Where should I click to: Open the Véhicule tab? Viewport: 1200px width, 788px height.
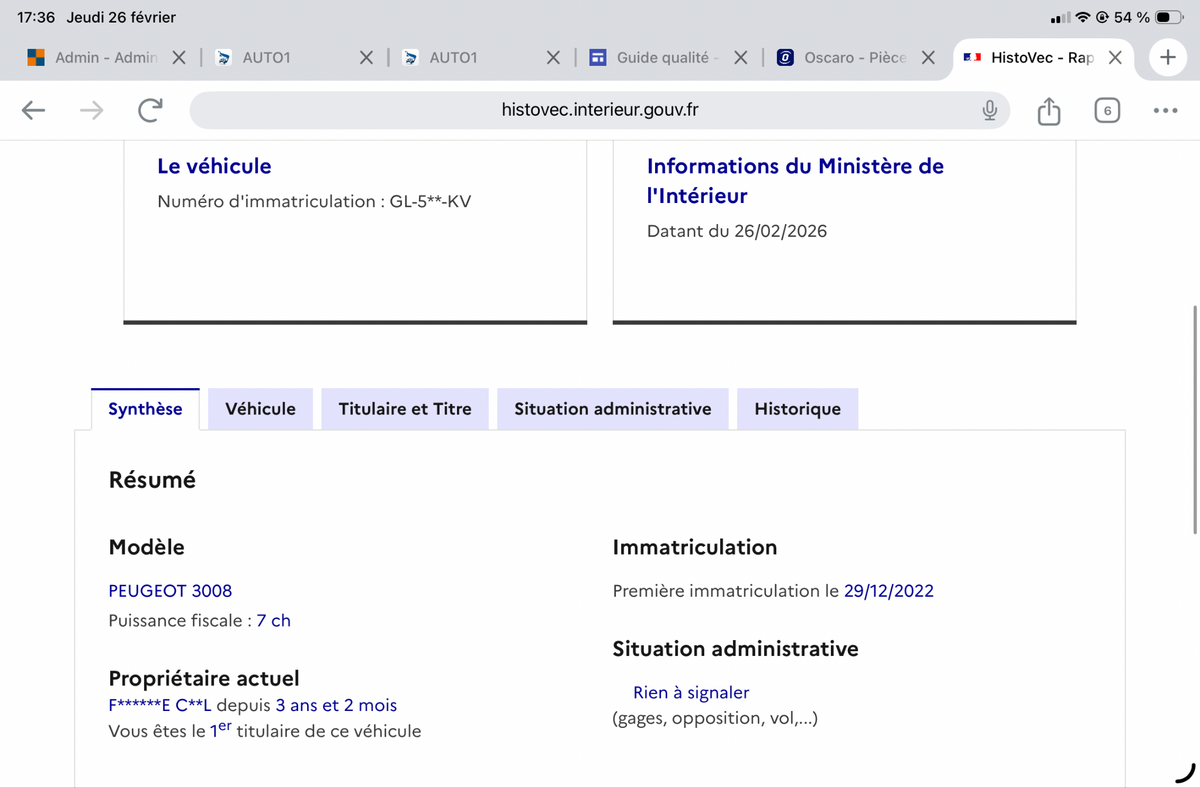click(x=260, y=409)
